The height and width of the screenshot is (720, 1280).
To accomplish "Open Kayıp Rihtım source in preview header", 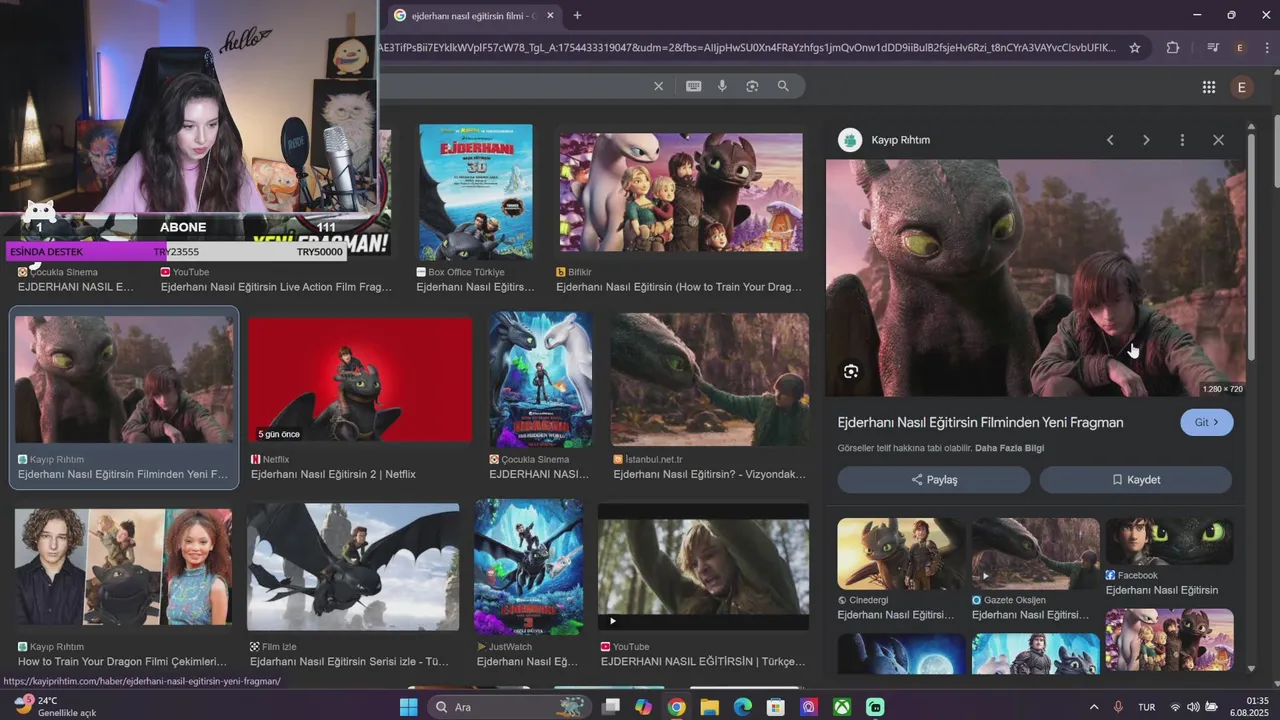I will (x=886, y=140).
